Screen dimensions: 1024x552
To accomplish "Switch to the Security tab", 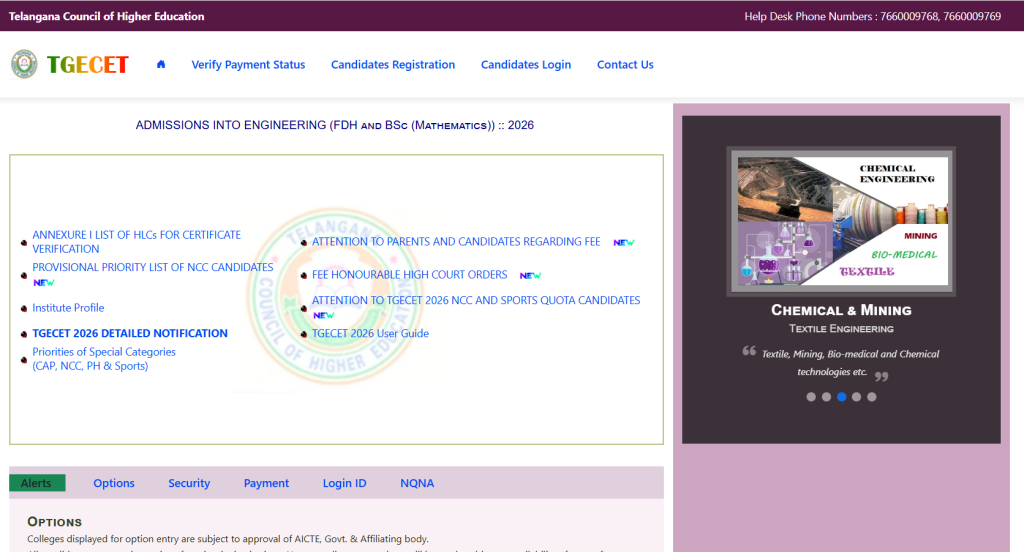I will pos(189,483).
